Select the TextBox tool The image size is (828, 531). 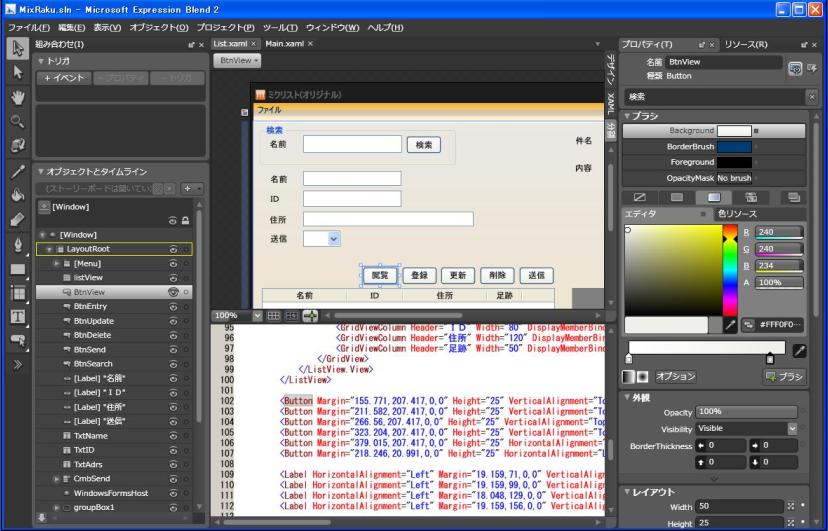(x=17, y=316)
